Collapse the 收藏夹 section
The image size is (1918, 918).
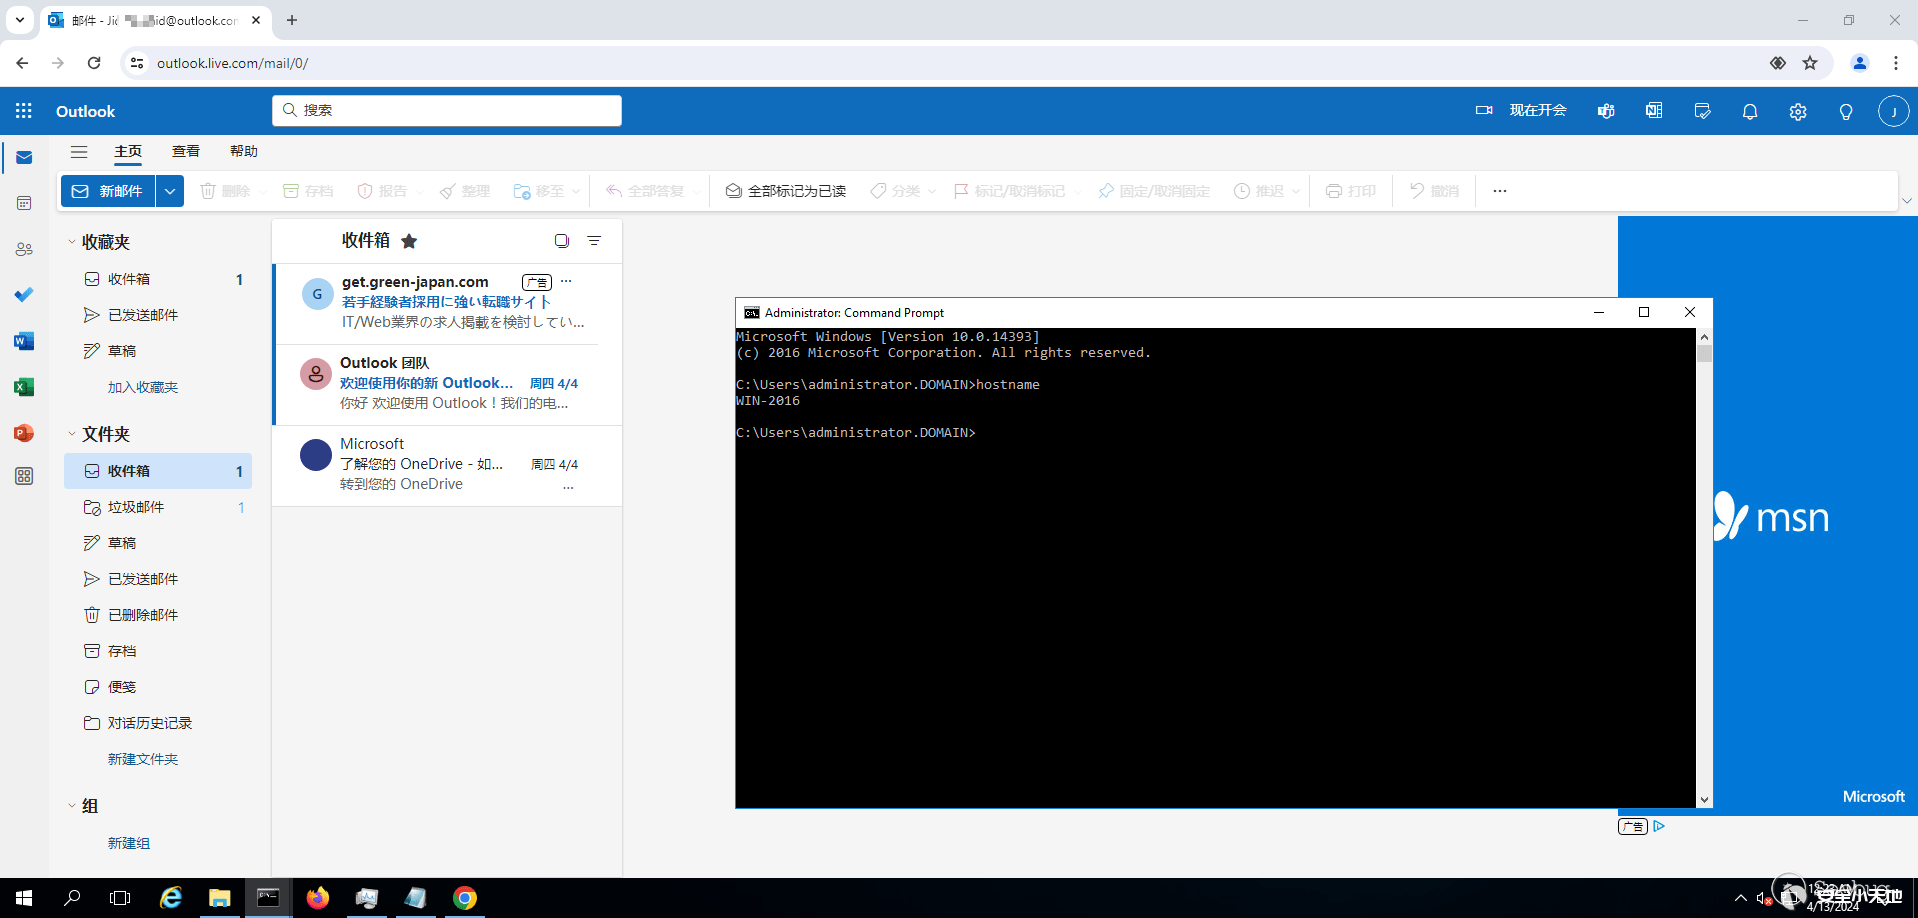tap(72, 242)
